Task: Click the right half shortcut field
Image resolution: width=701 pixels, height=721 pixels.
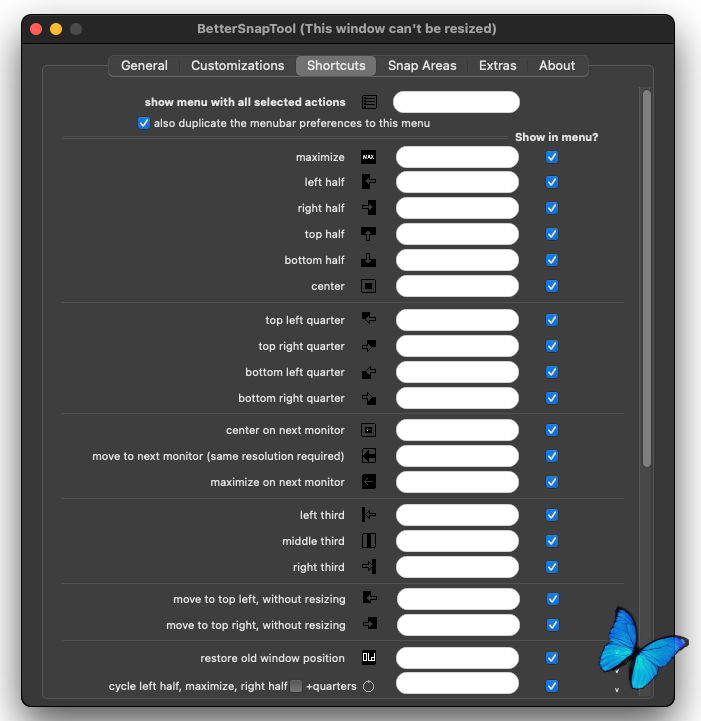Action: [x=457, y=208]
